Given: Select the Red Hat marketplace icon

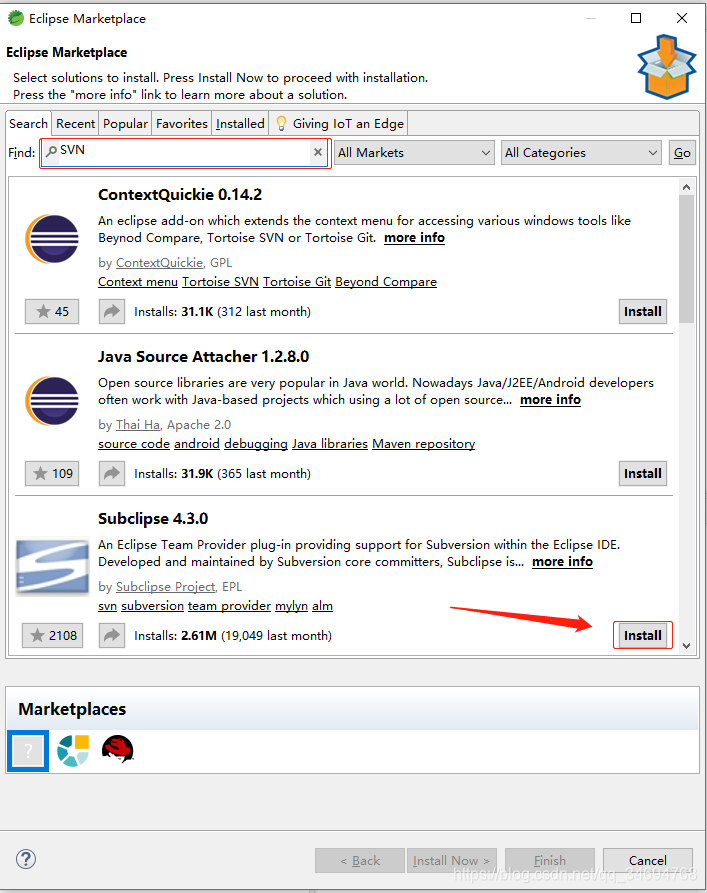Looking at the screenshot, I should tap(117, 749).
